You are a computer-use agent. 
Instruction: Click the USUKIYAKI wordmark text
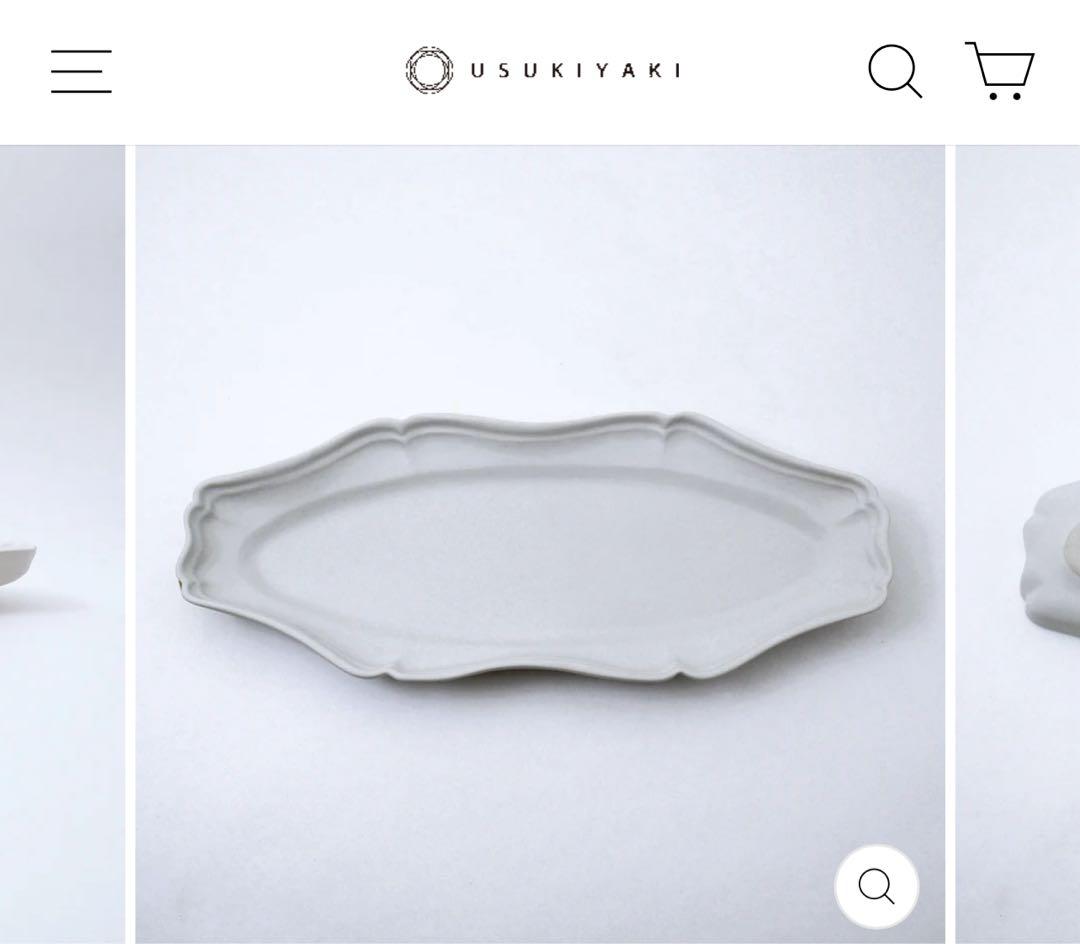576,70
